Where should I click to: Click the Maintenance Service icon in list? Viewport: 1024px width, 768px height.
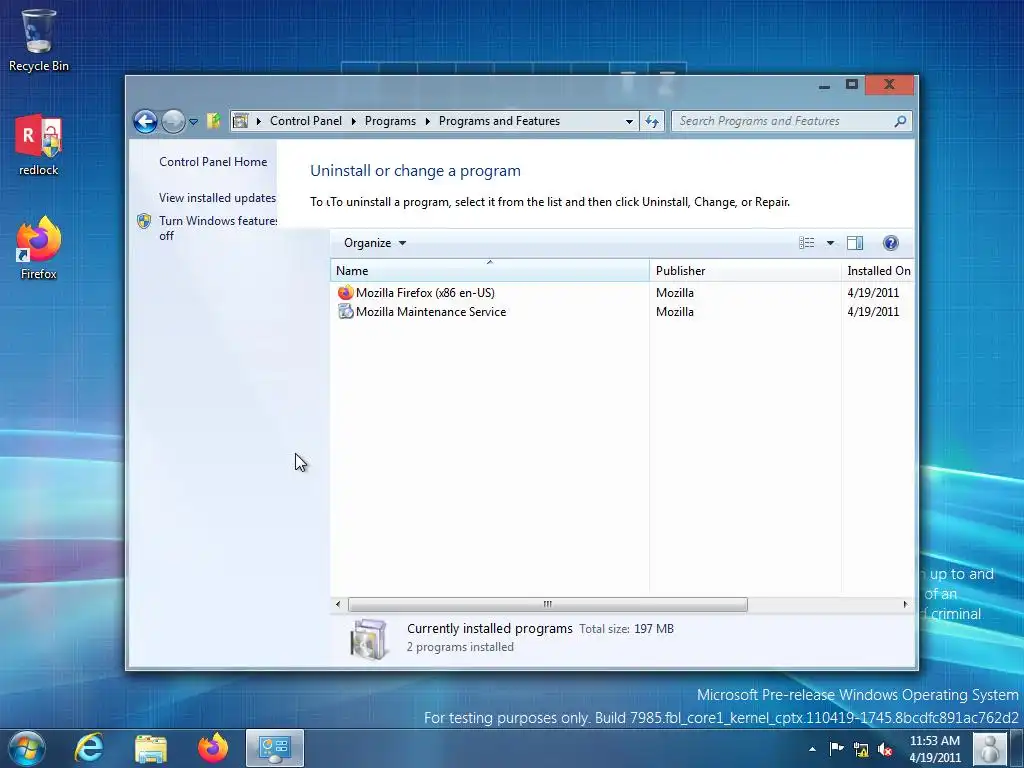click(345, 312)
